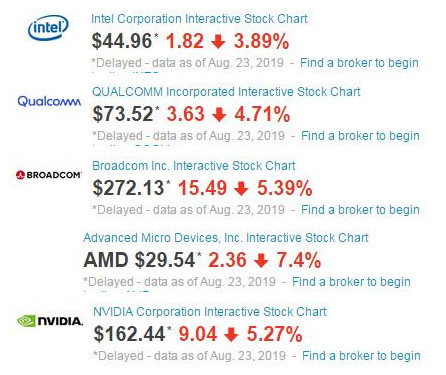Viewport: 446px width, 375px height.
Task: Click Find a broker link under Intel
Action: [x=359, y=63]
